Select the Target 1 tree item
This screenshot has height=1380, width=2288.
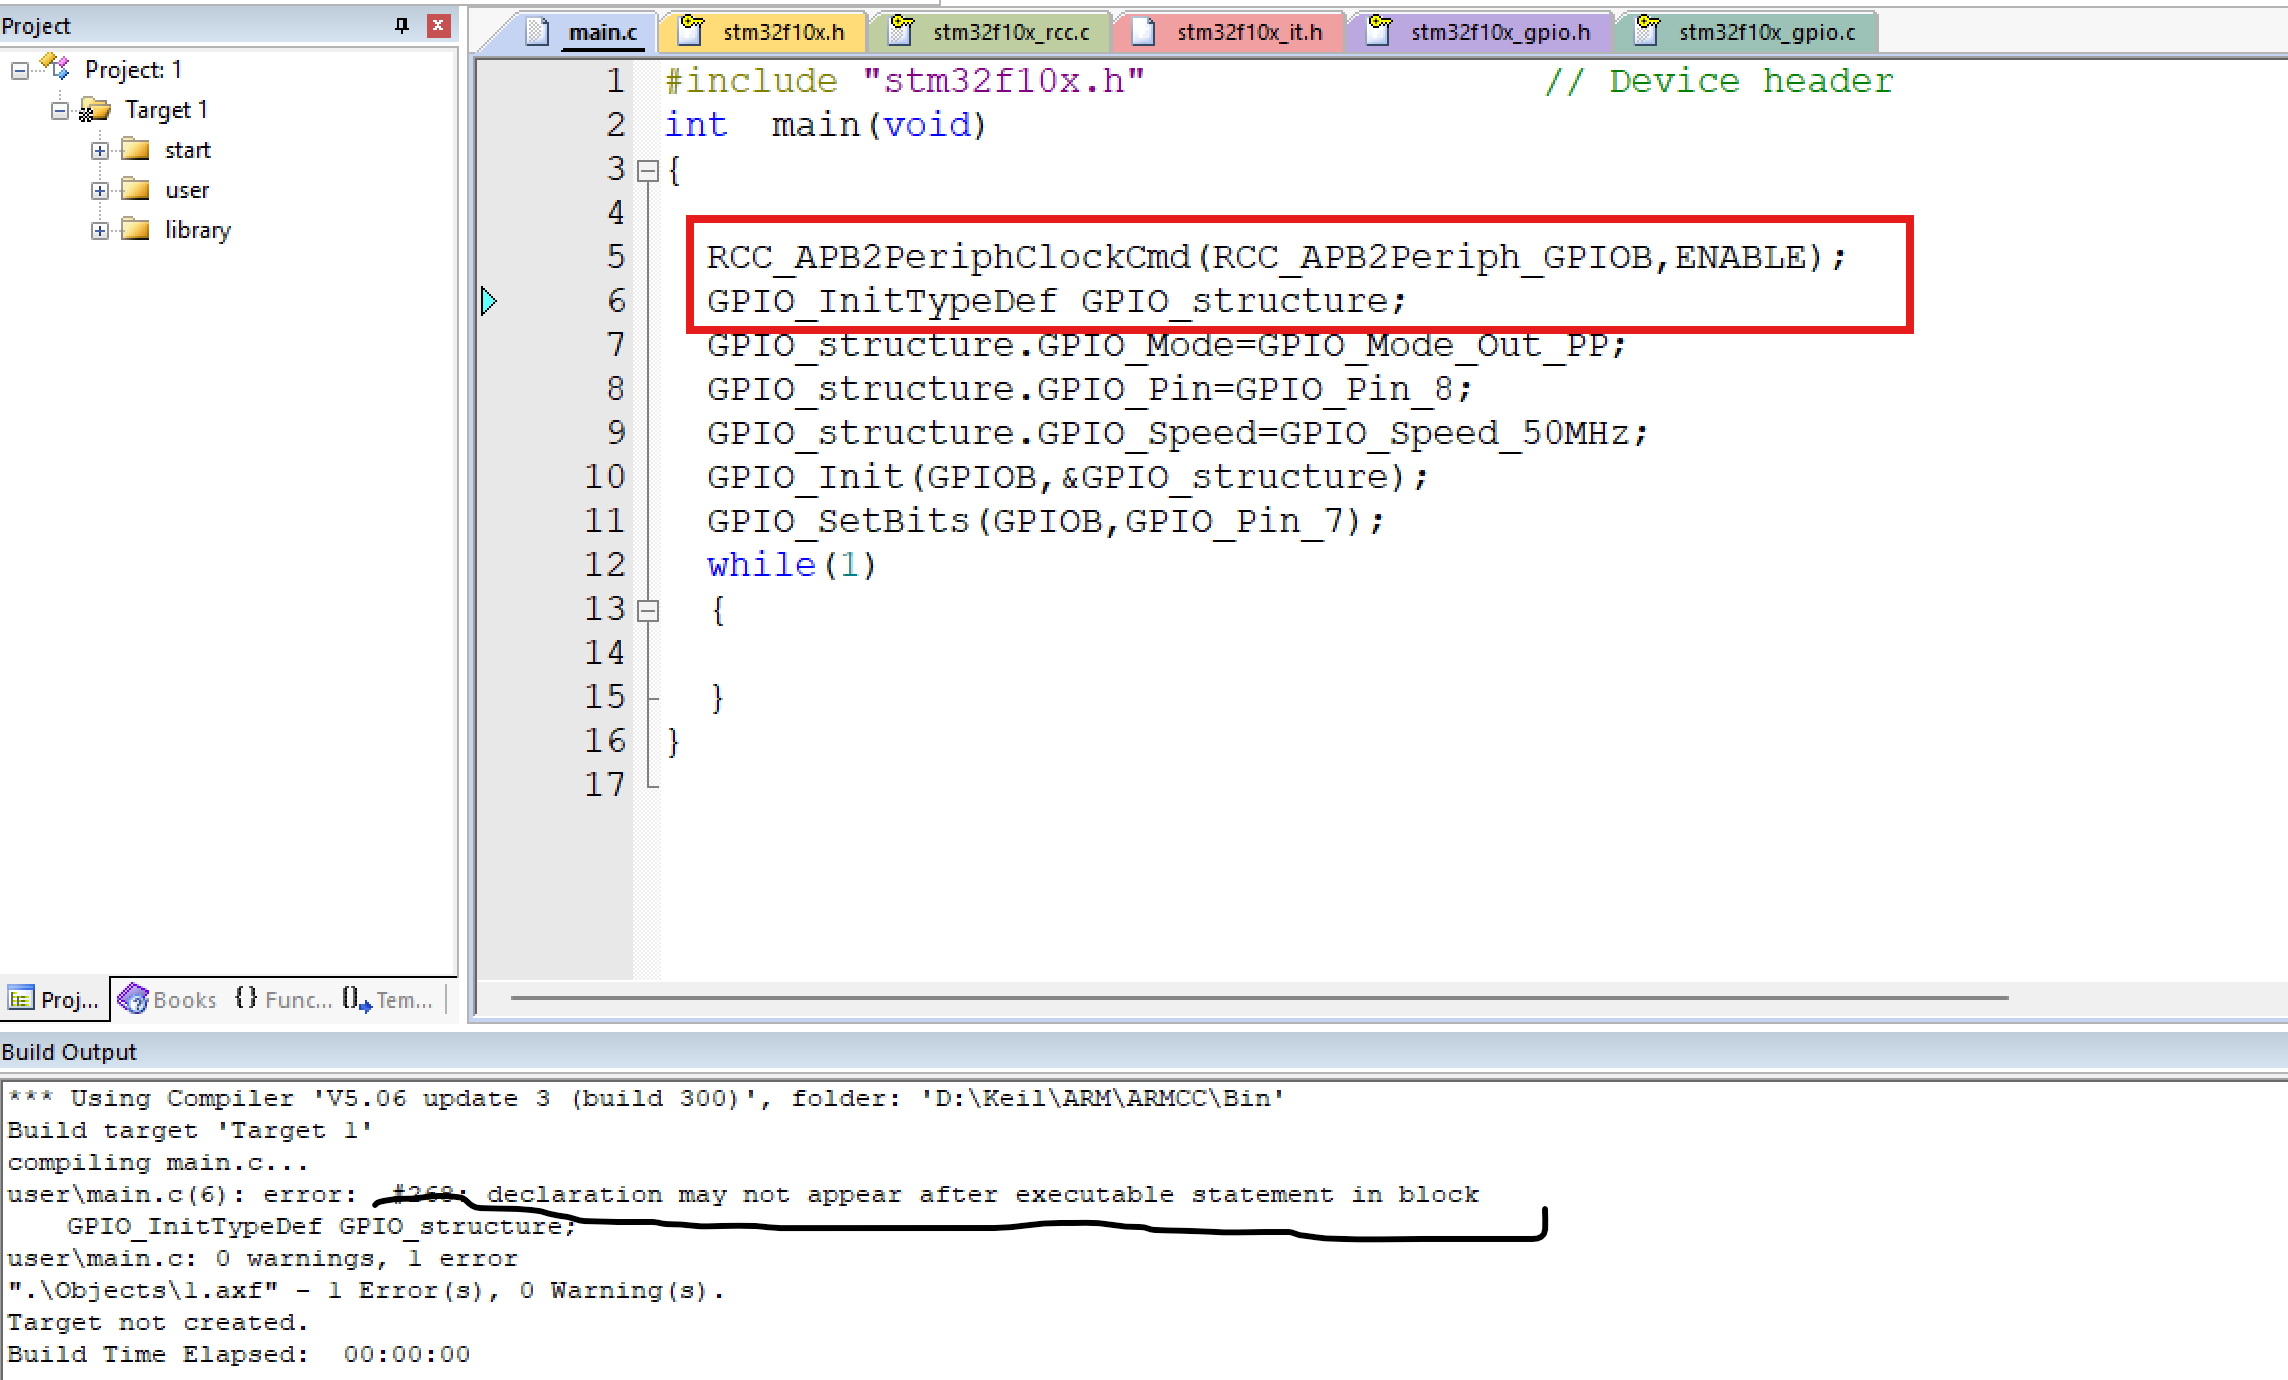[x=166, y=110]
